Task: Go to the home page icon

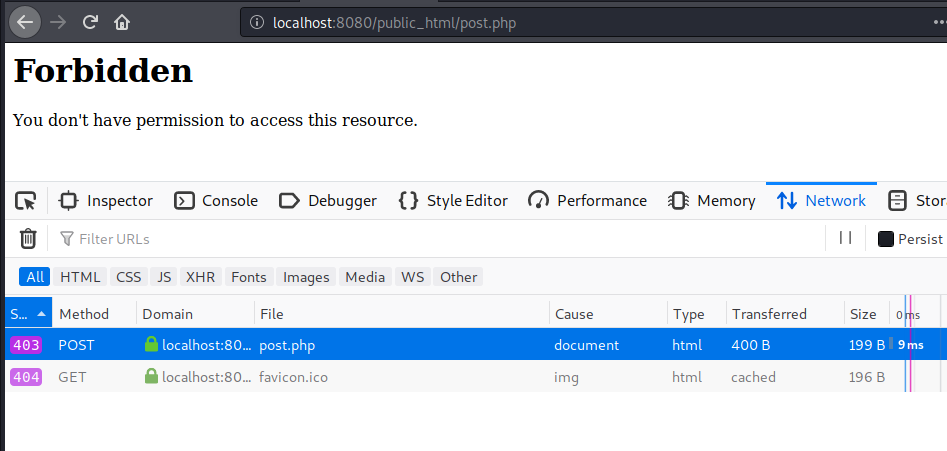Action: [122, 21]
